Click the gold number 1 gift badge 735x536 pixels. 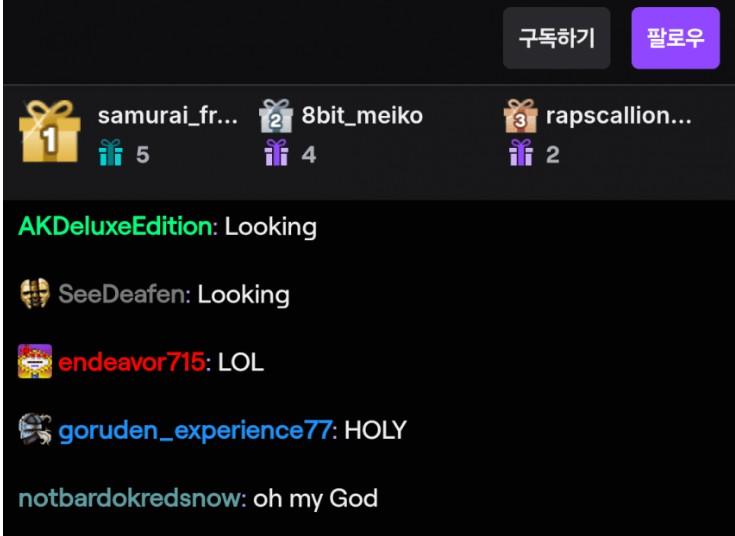pos(50,131)
